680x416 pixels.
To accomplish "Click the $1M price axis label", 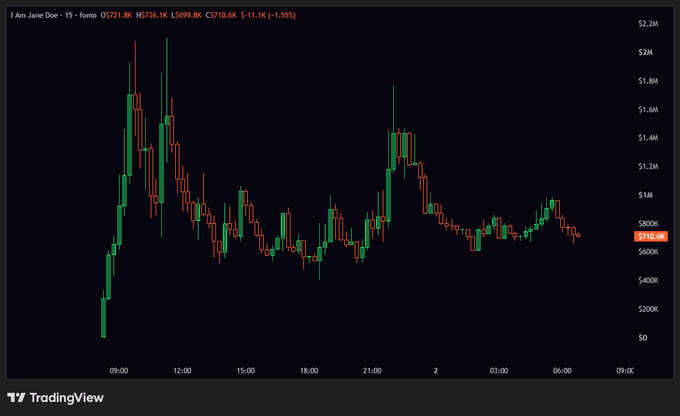I will coord(645,195).
